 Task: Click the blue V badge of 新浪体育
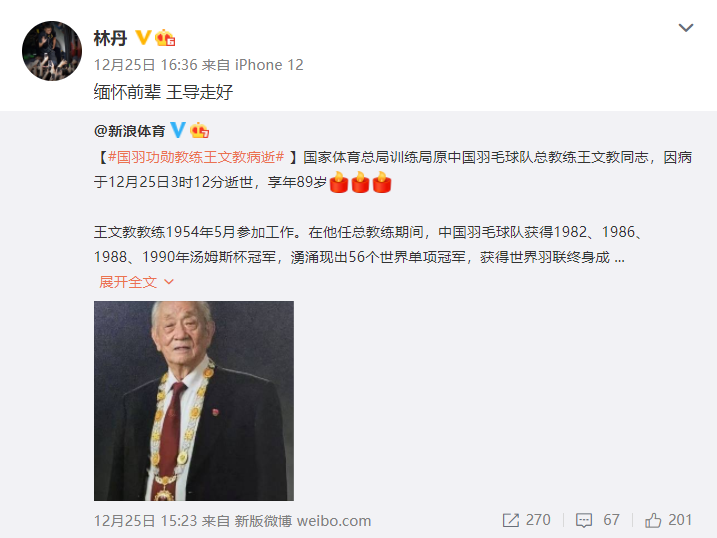click(178, 130)
